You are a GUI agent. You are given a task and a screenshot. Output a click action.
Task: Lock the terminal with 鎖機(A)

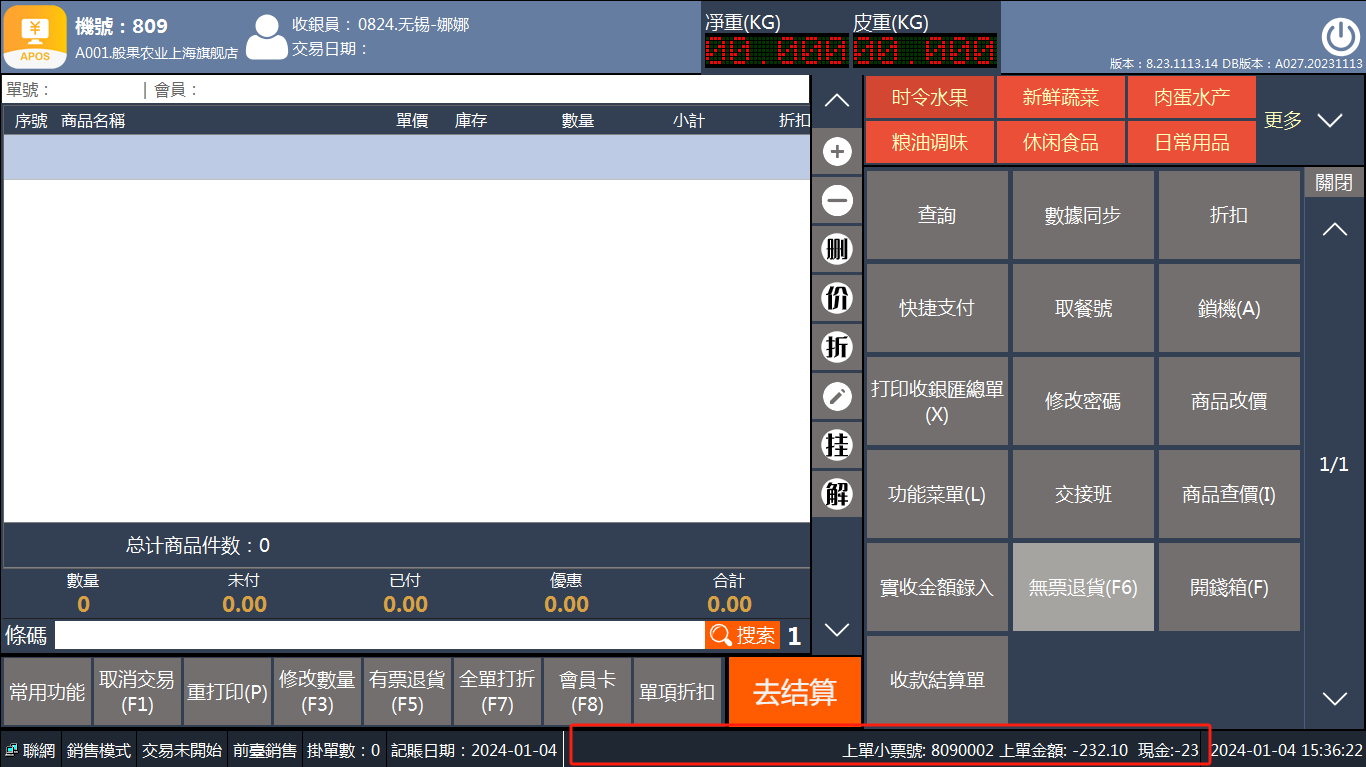click(x=1229, y=308)
